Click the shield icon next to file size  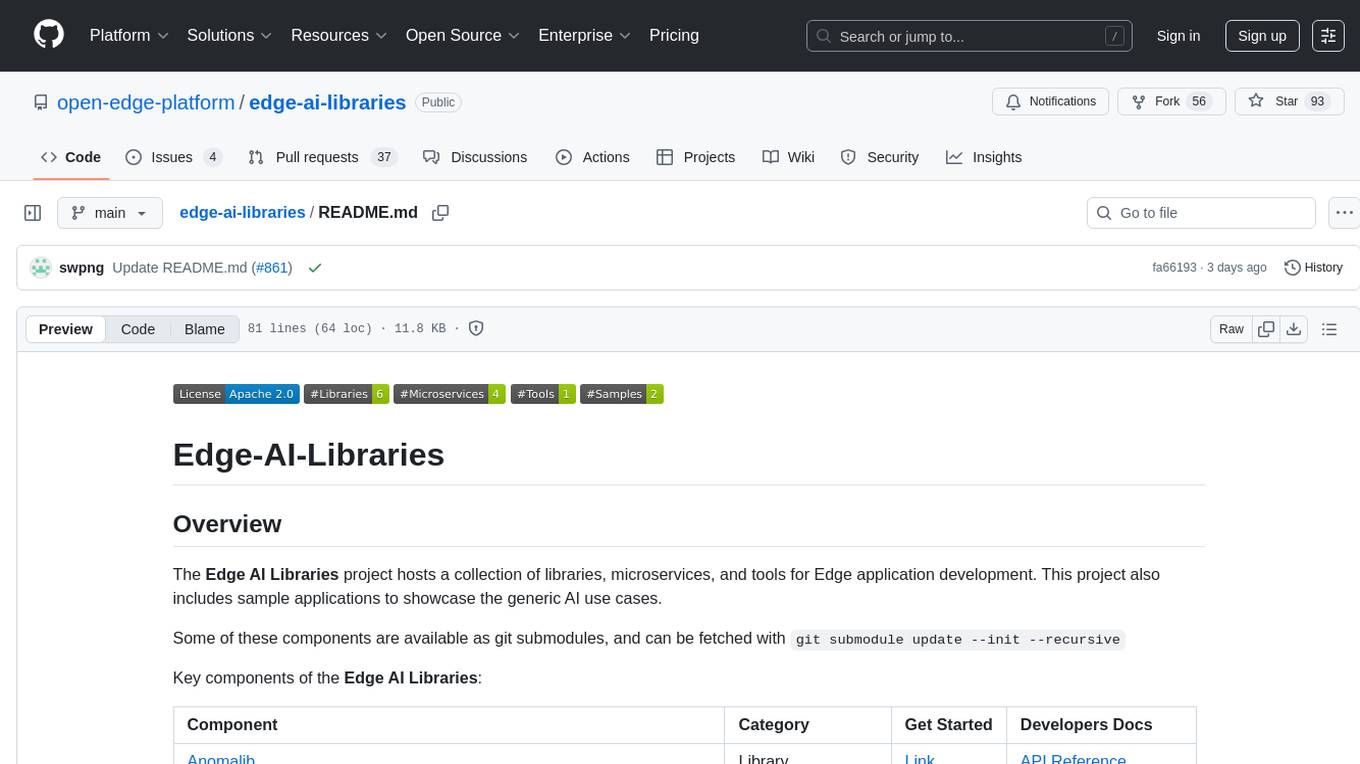[476, 329]
